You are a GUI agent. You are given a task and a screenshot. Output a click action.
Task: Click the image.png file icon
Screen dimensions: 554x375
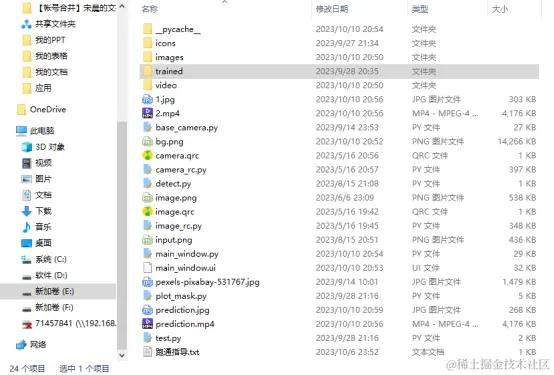click(147, 198)
